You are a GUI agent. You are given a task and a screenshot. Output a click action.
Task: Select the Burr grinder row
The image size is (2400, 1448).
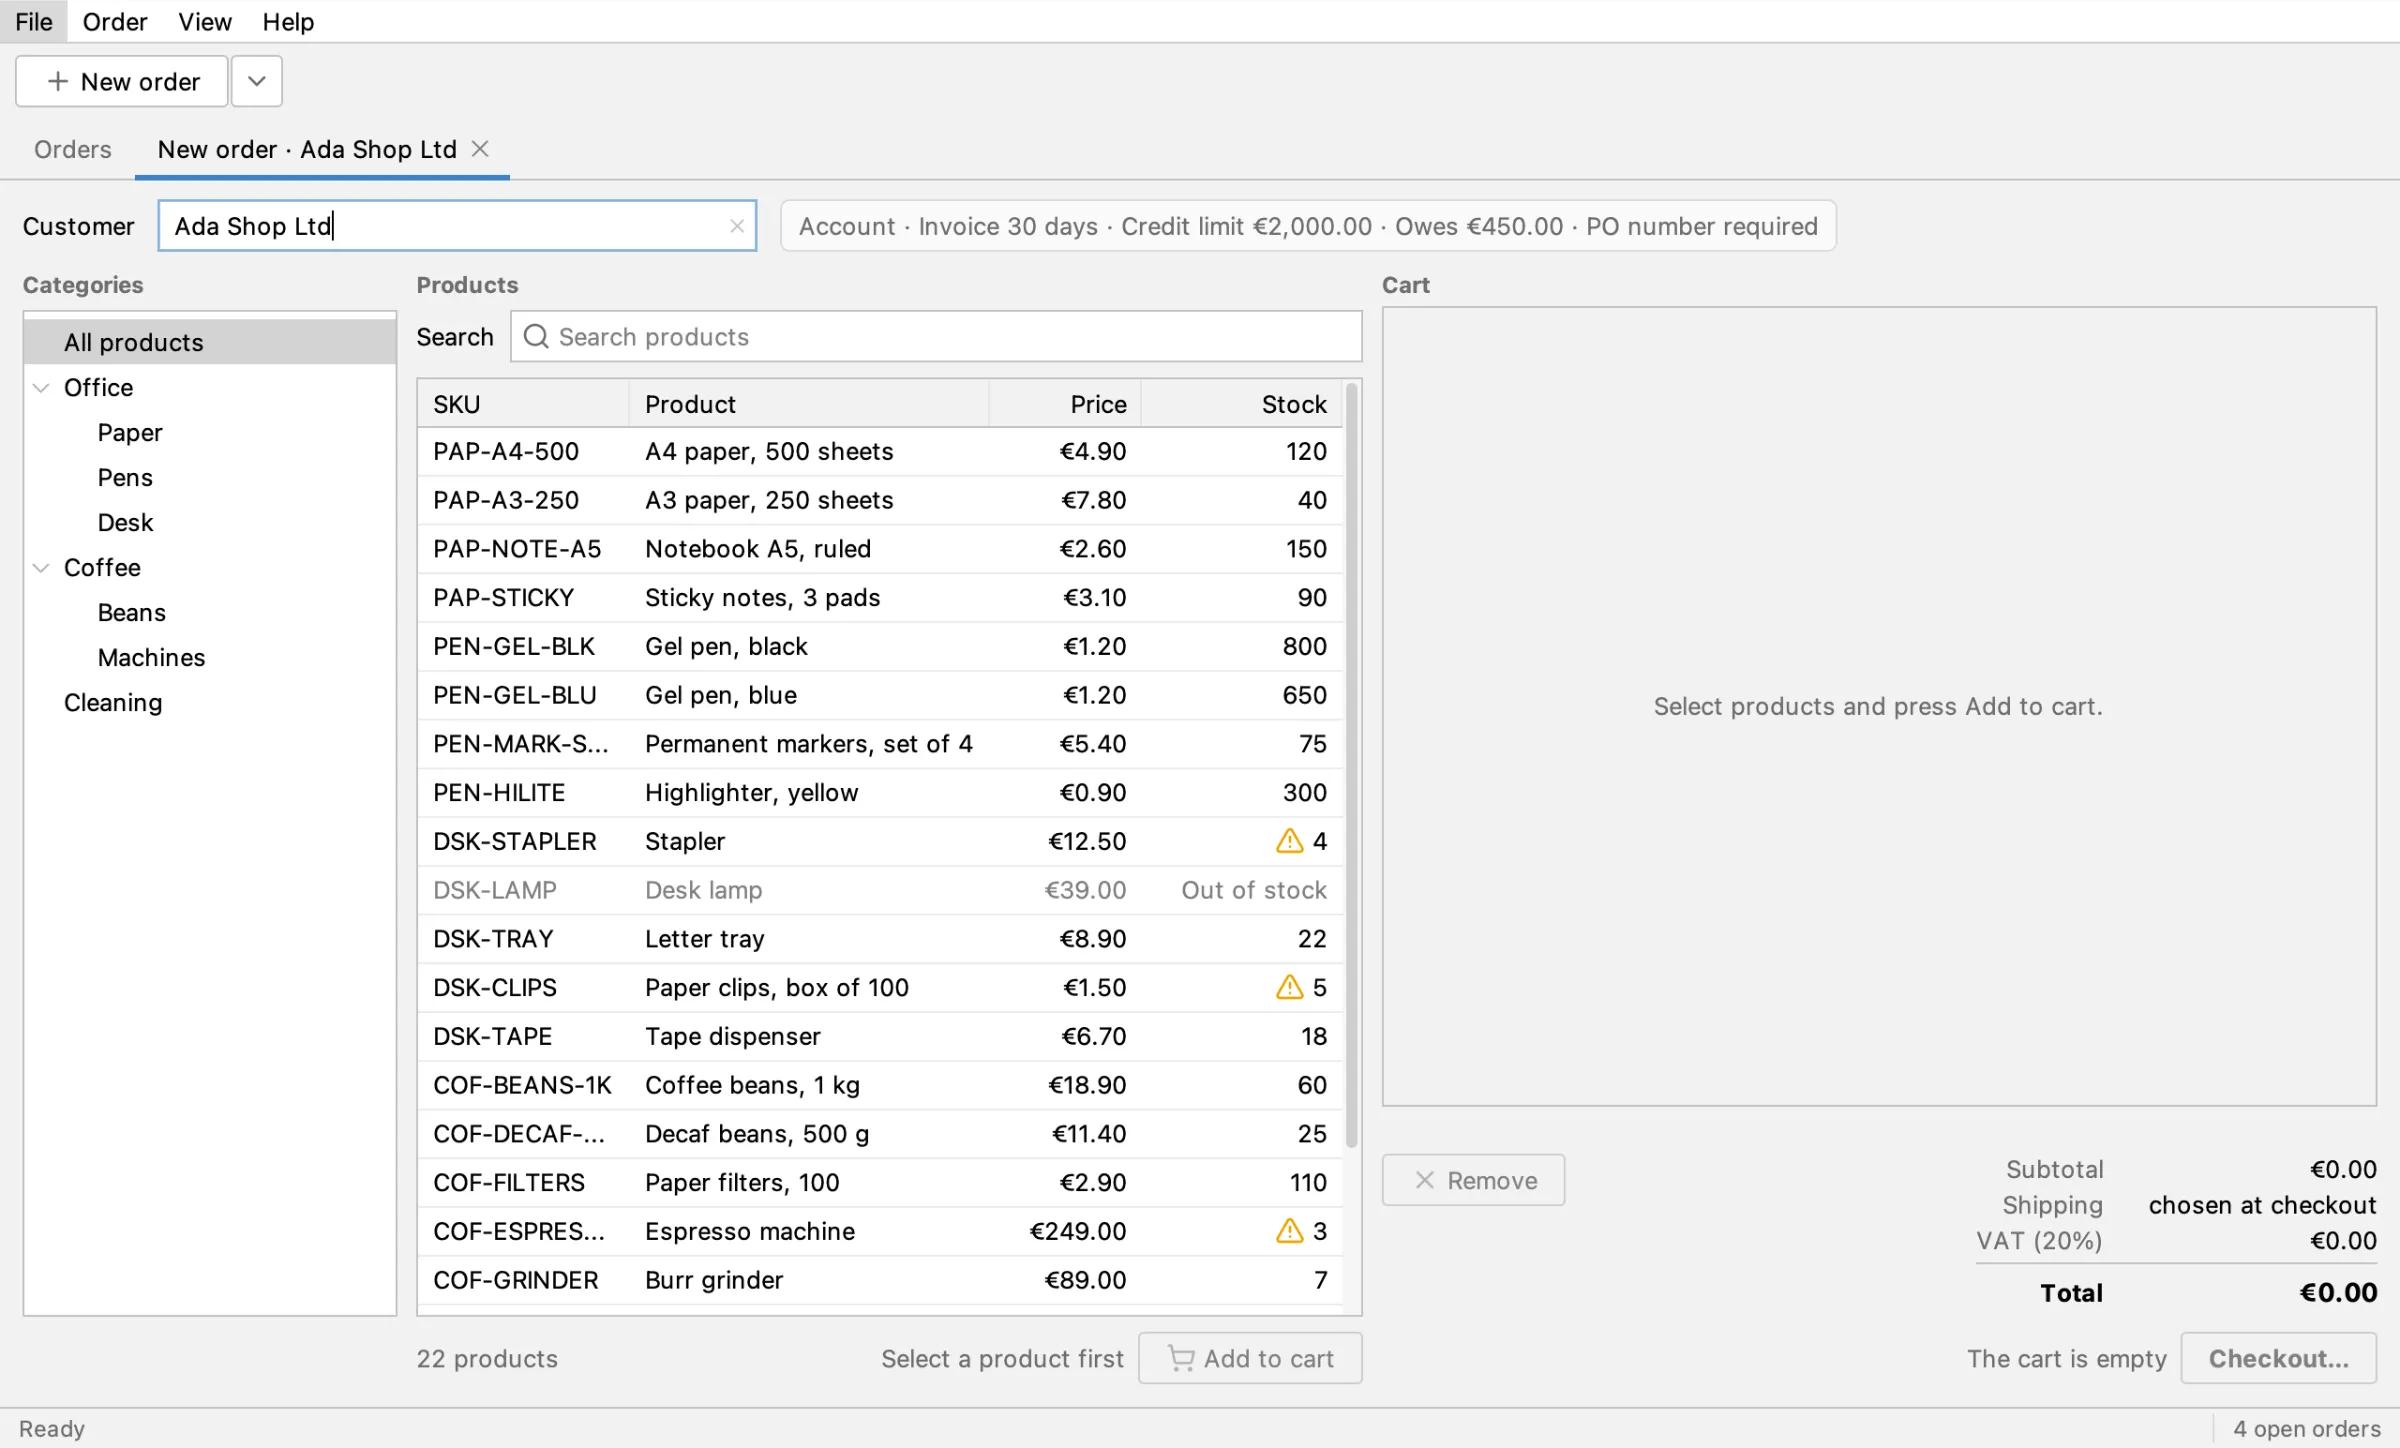pos(880,1280)
